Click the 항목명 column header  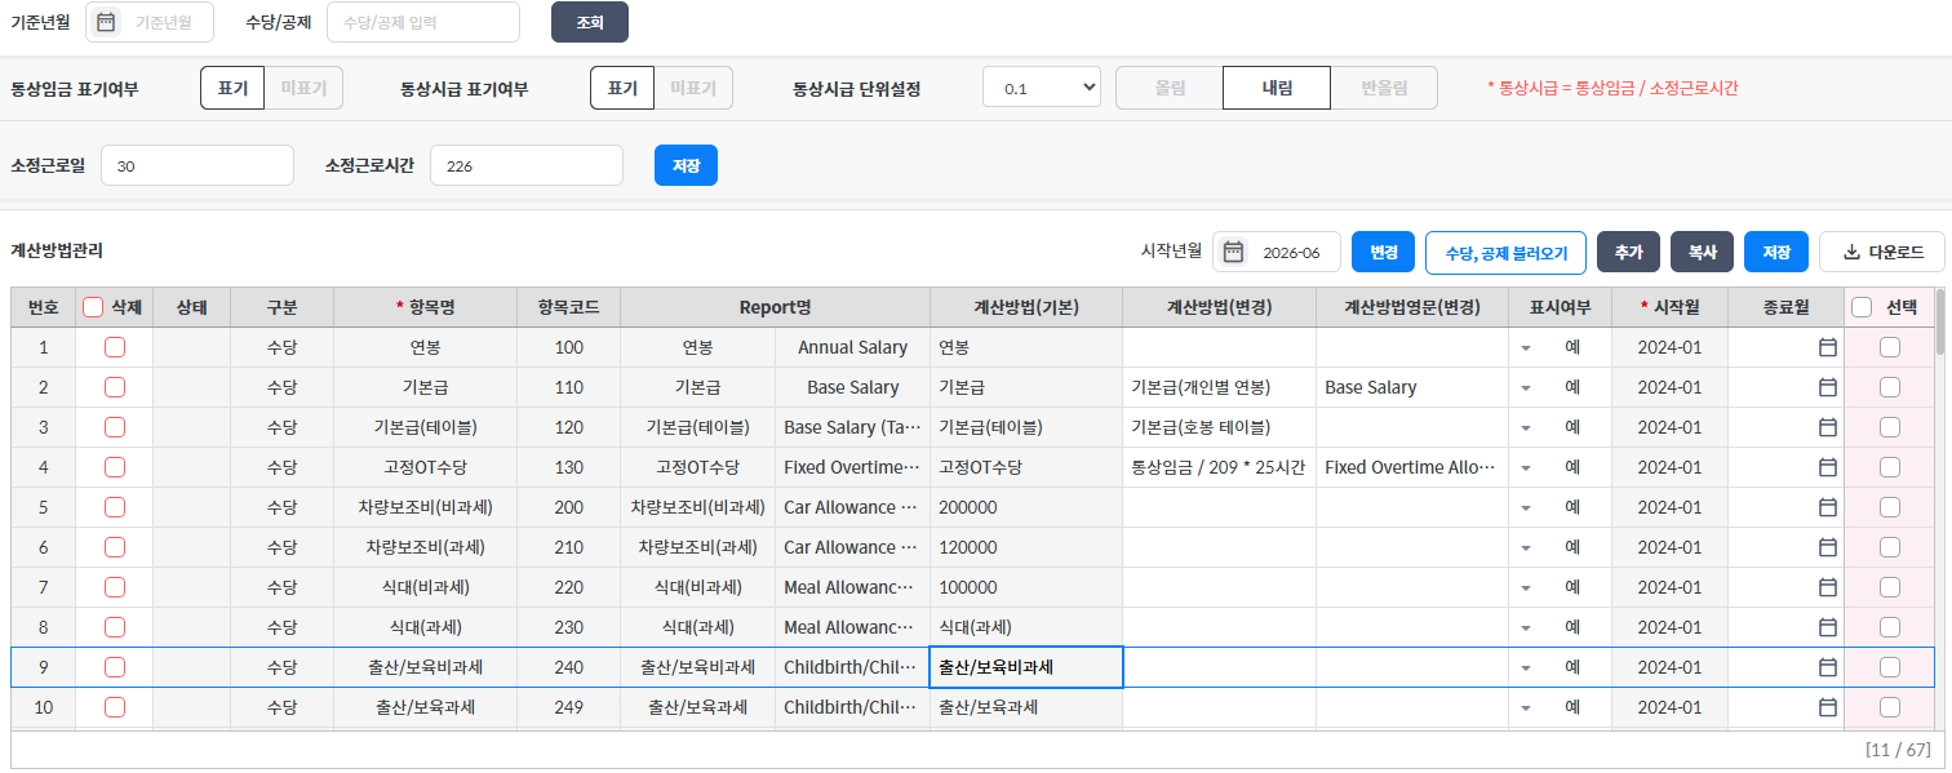pyautogui.click(x=425, y=307)
